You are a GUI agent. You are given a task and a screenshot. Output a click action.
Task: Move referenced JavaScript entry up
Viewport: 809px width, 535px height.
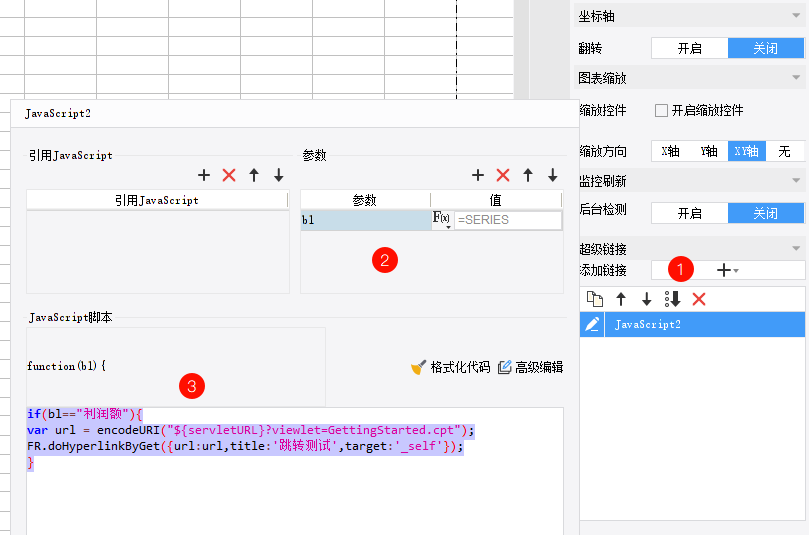(254, 175)
